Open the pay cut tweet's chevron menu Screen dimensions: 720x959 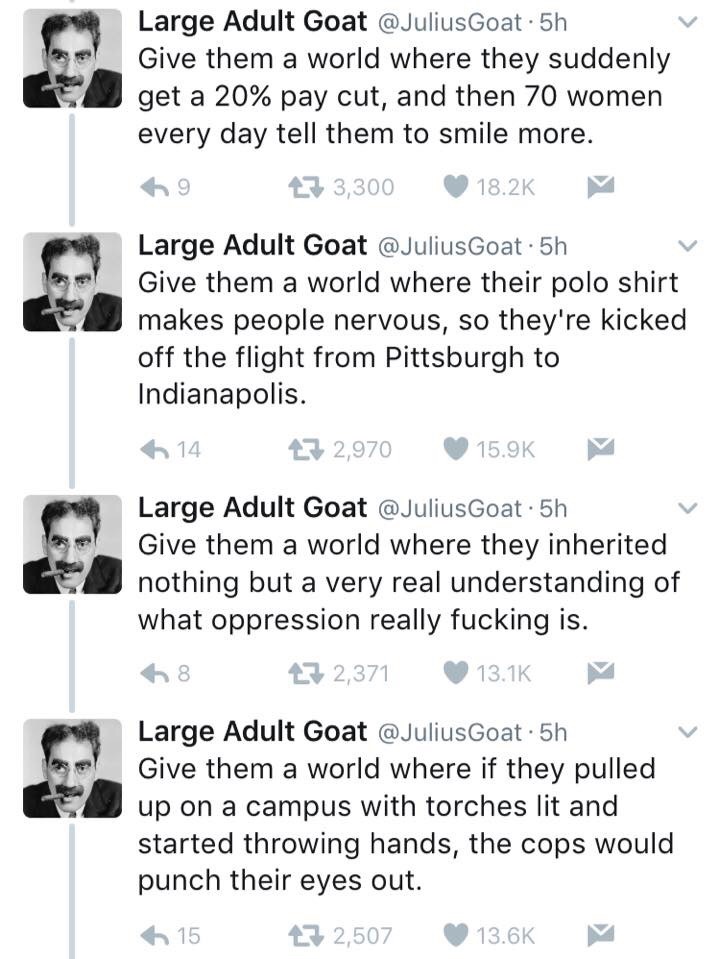pos(687,22)
